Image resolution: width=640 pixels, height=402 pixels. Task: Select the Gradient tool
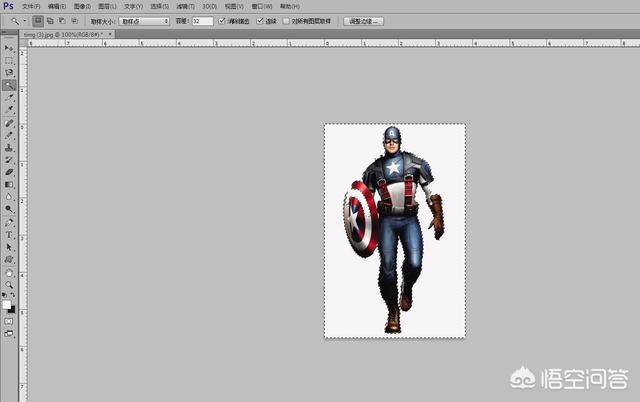click(x=9, y=184)
